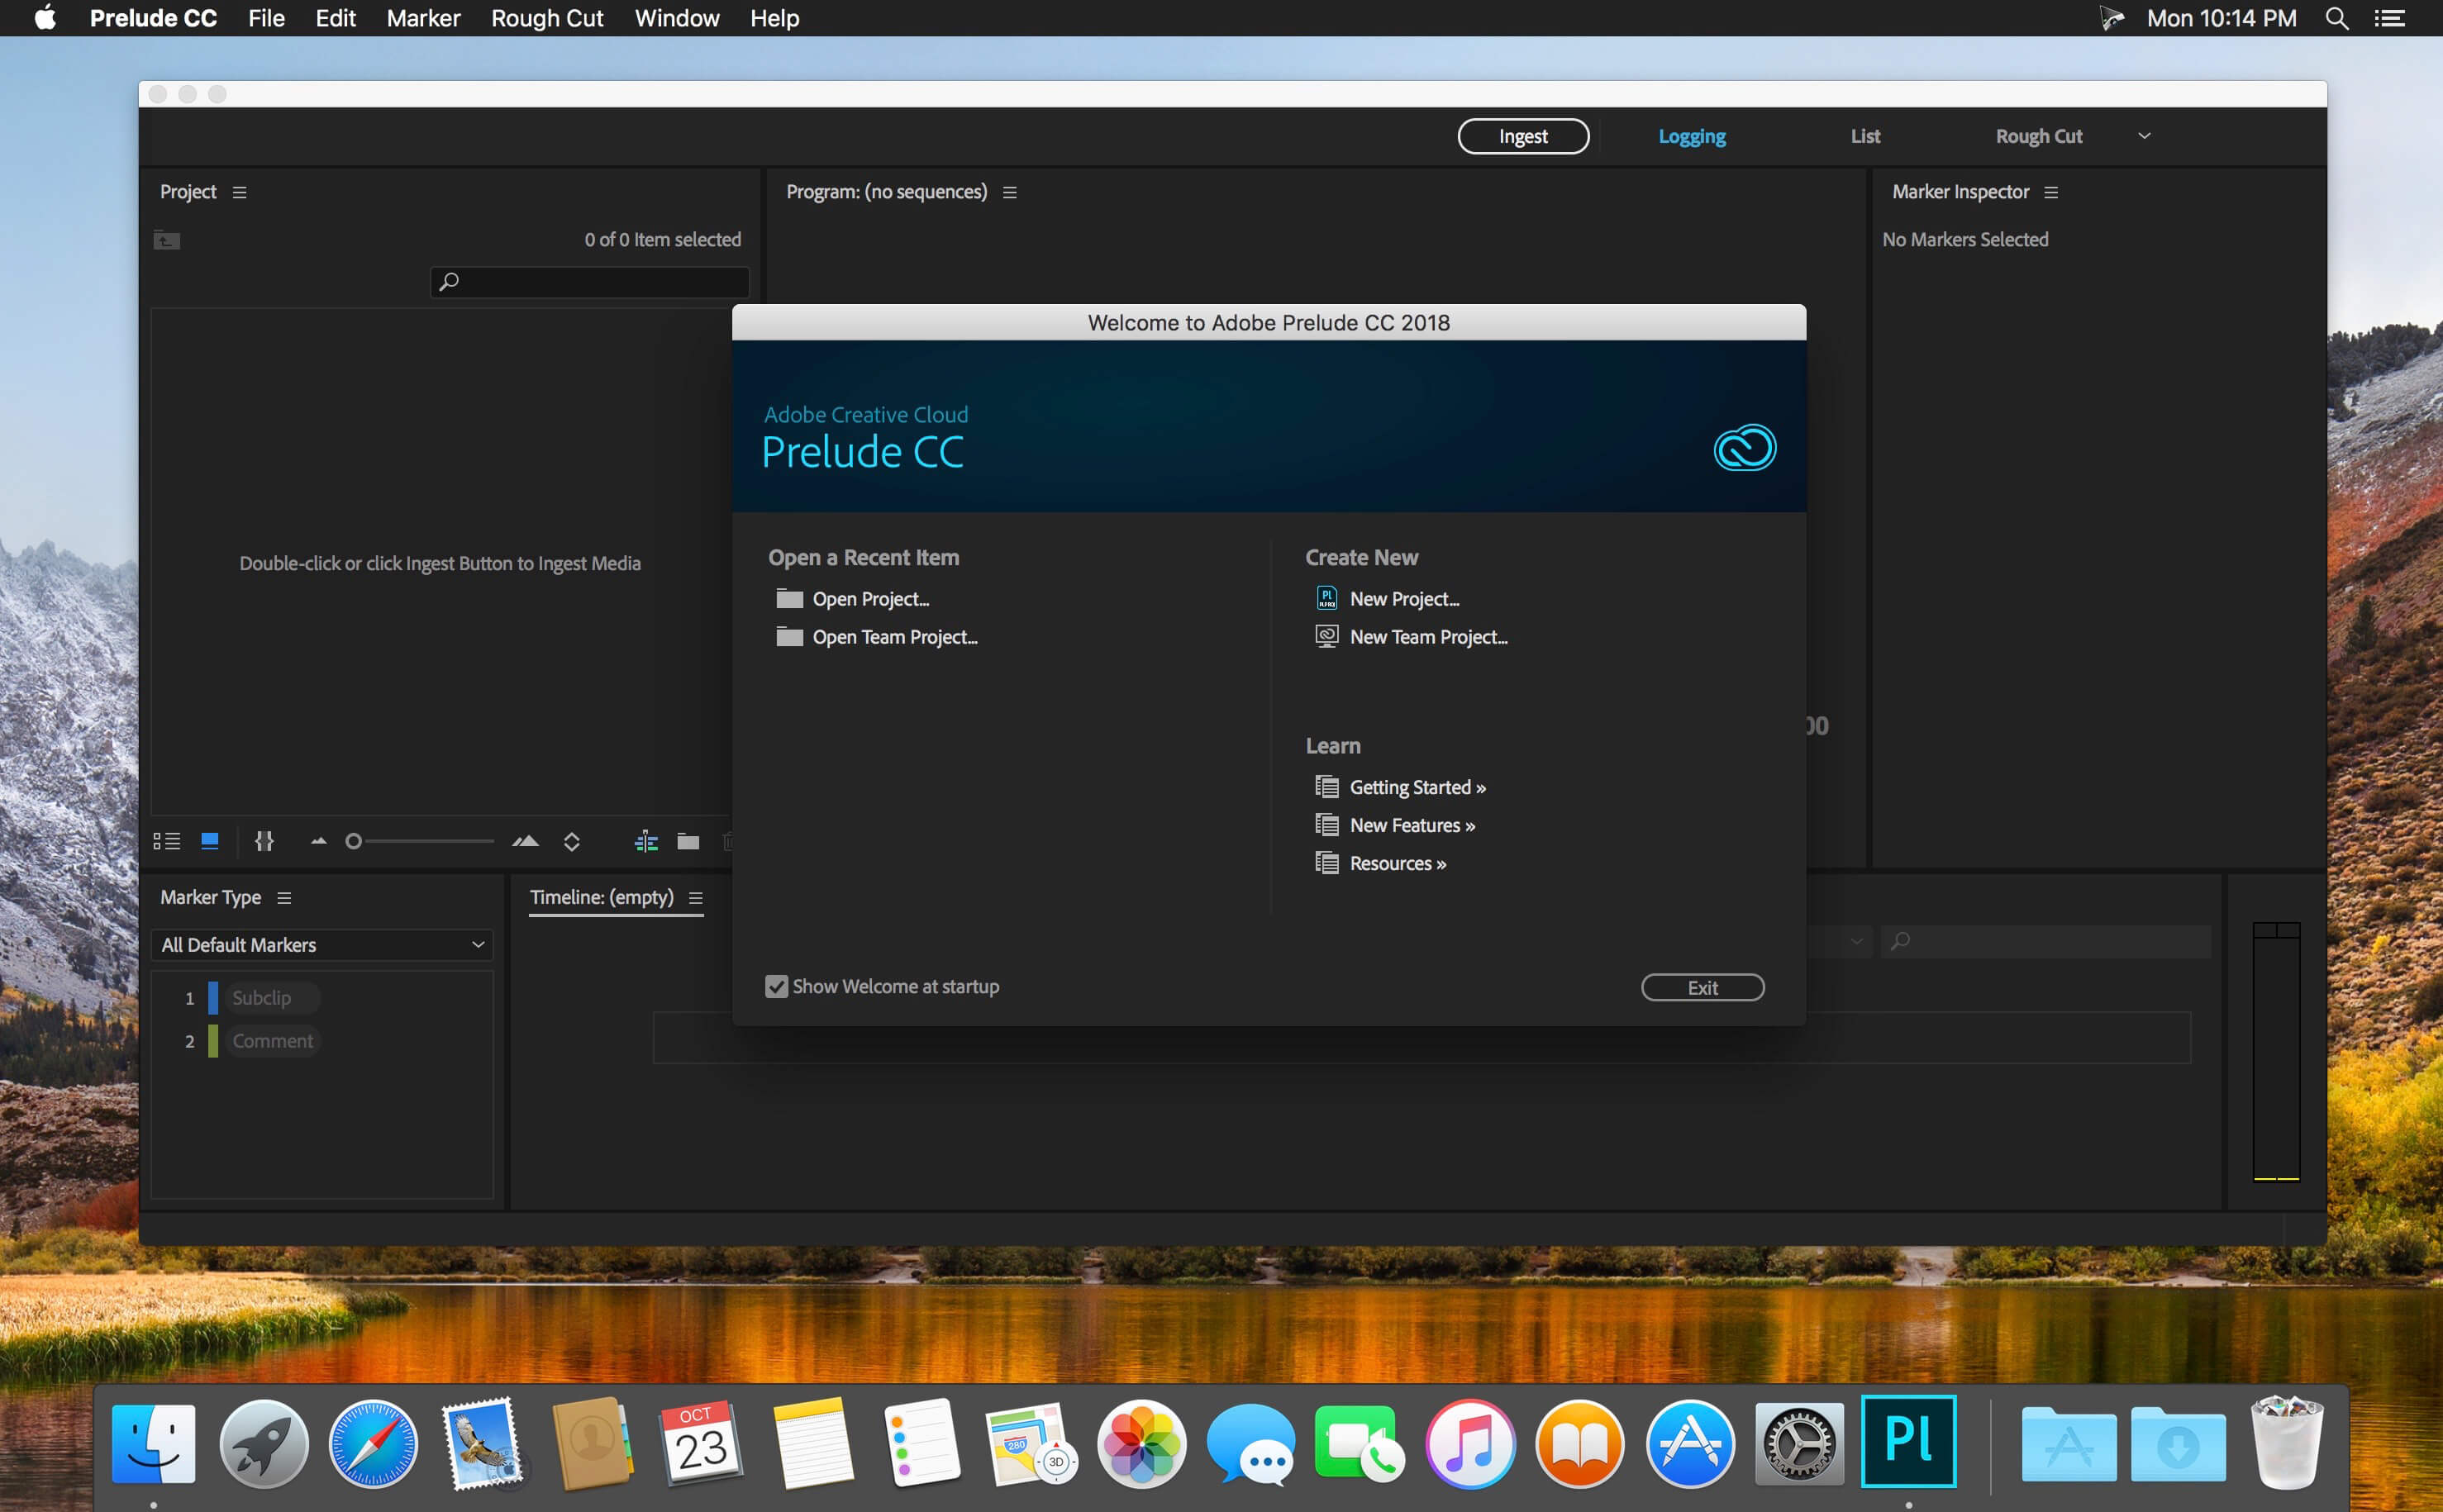Uncheck Show Welcome at startup
Image resolution: width=2443 pixels, height=1512 pixels.
[776, 986]
